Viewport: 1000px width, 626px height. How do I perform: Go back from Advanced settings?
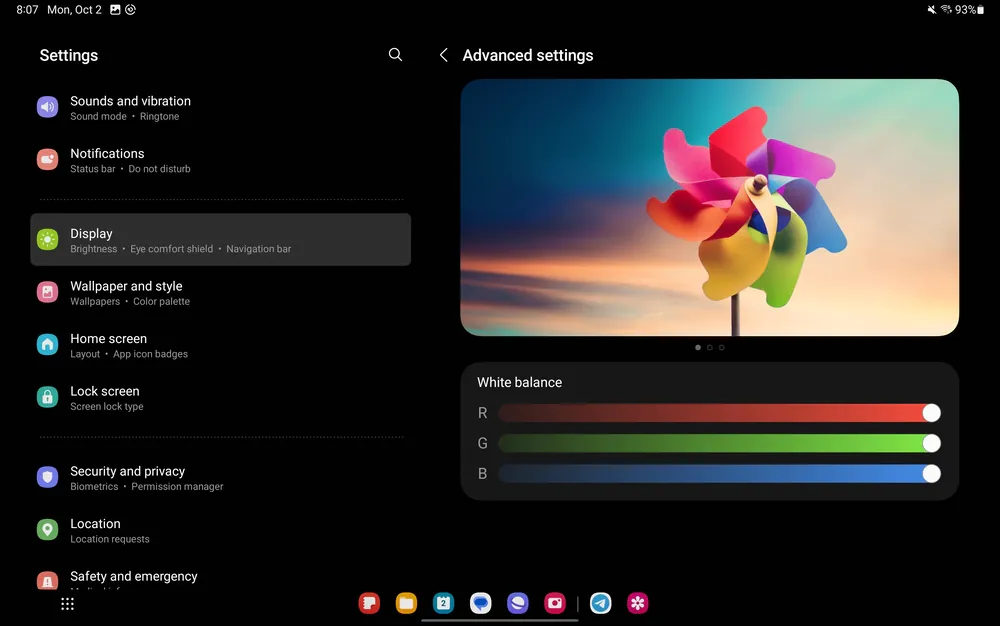pyautogui.click(x=443, y=55)
